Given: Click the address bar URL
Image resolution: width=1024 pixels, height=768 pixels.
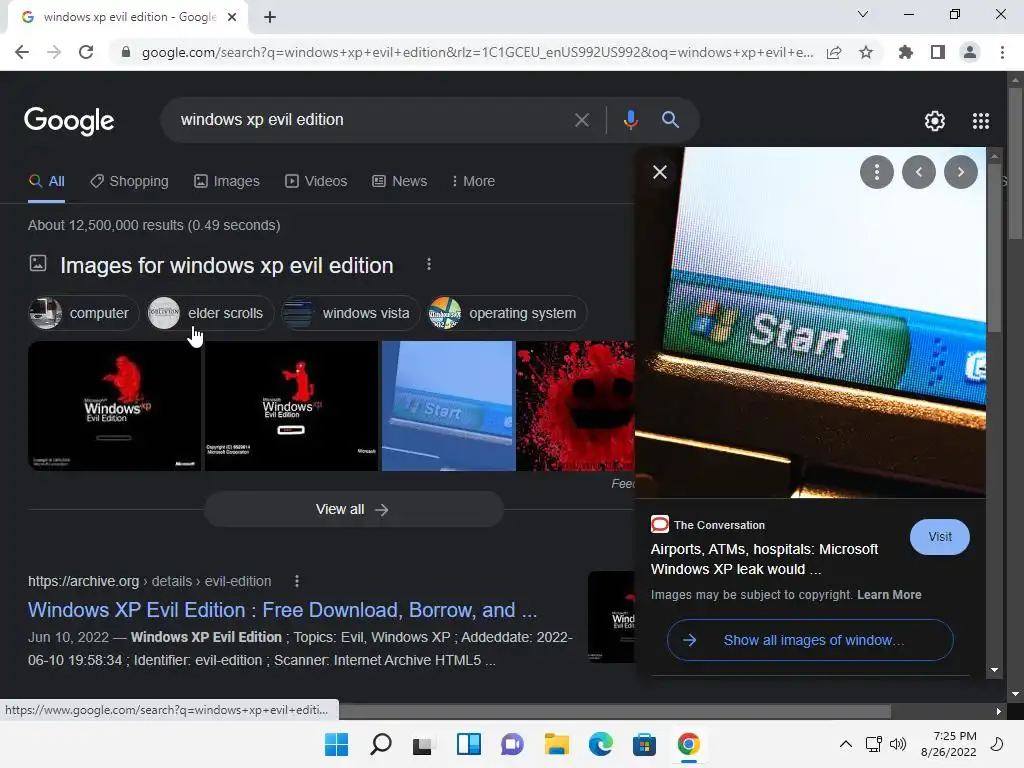Looking at the screenshot, I should [477, 52].
